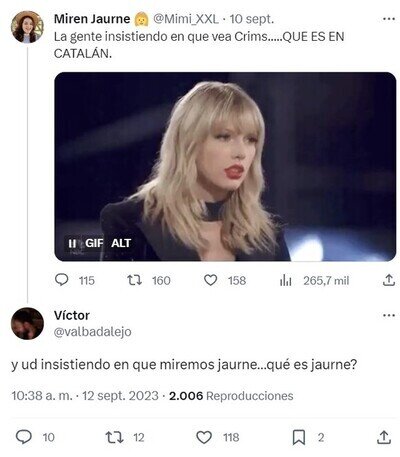Like Víctor's reply with 118 likes
Viewport: 400px width, 457px height.
(204, 437)
